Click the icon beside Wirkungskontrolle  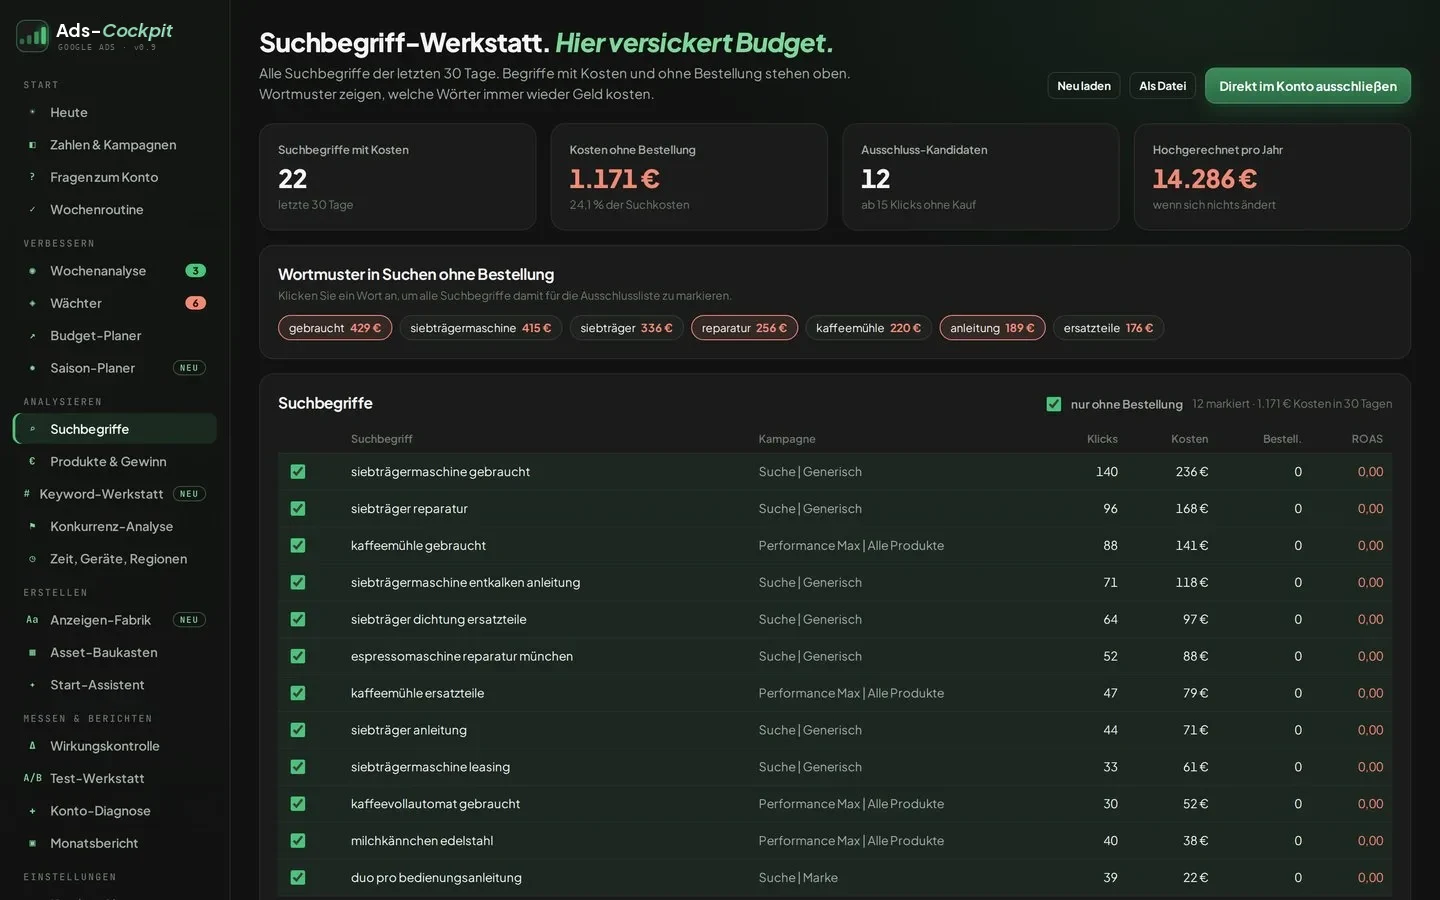click(x=32, y=746)
